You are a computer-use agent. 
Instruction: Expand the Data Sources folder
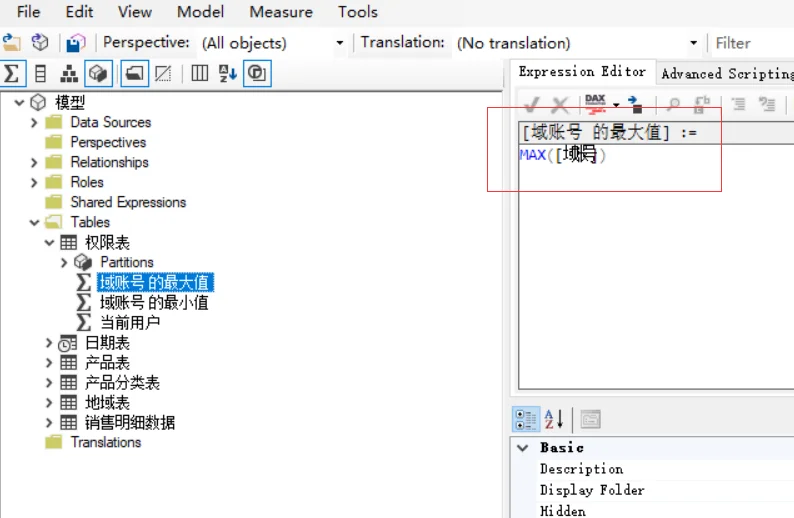coord(34,123)
